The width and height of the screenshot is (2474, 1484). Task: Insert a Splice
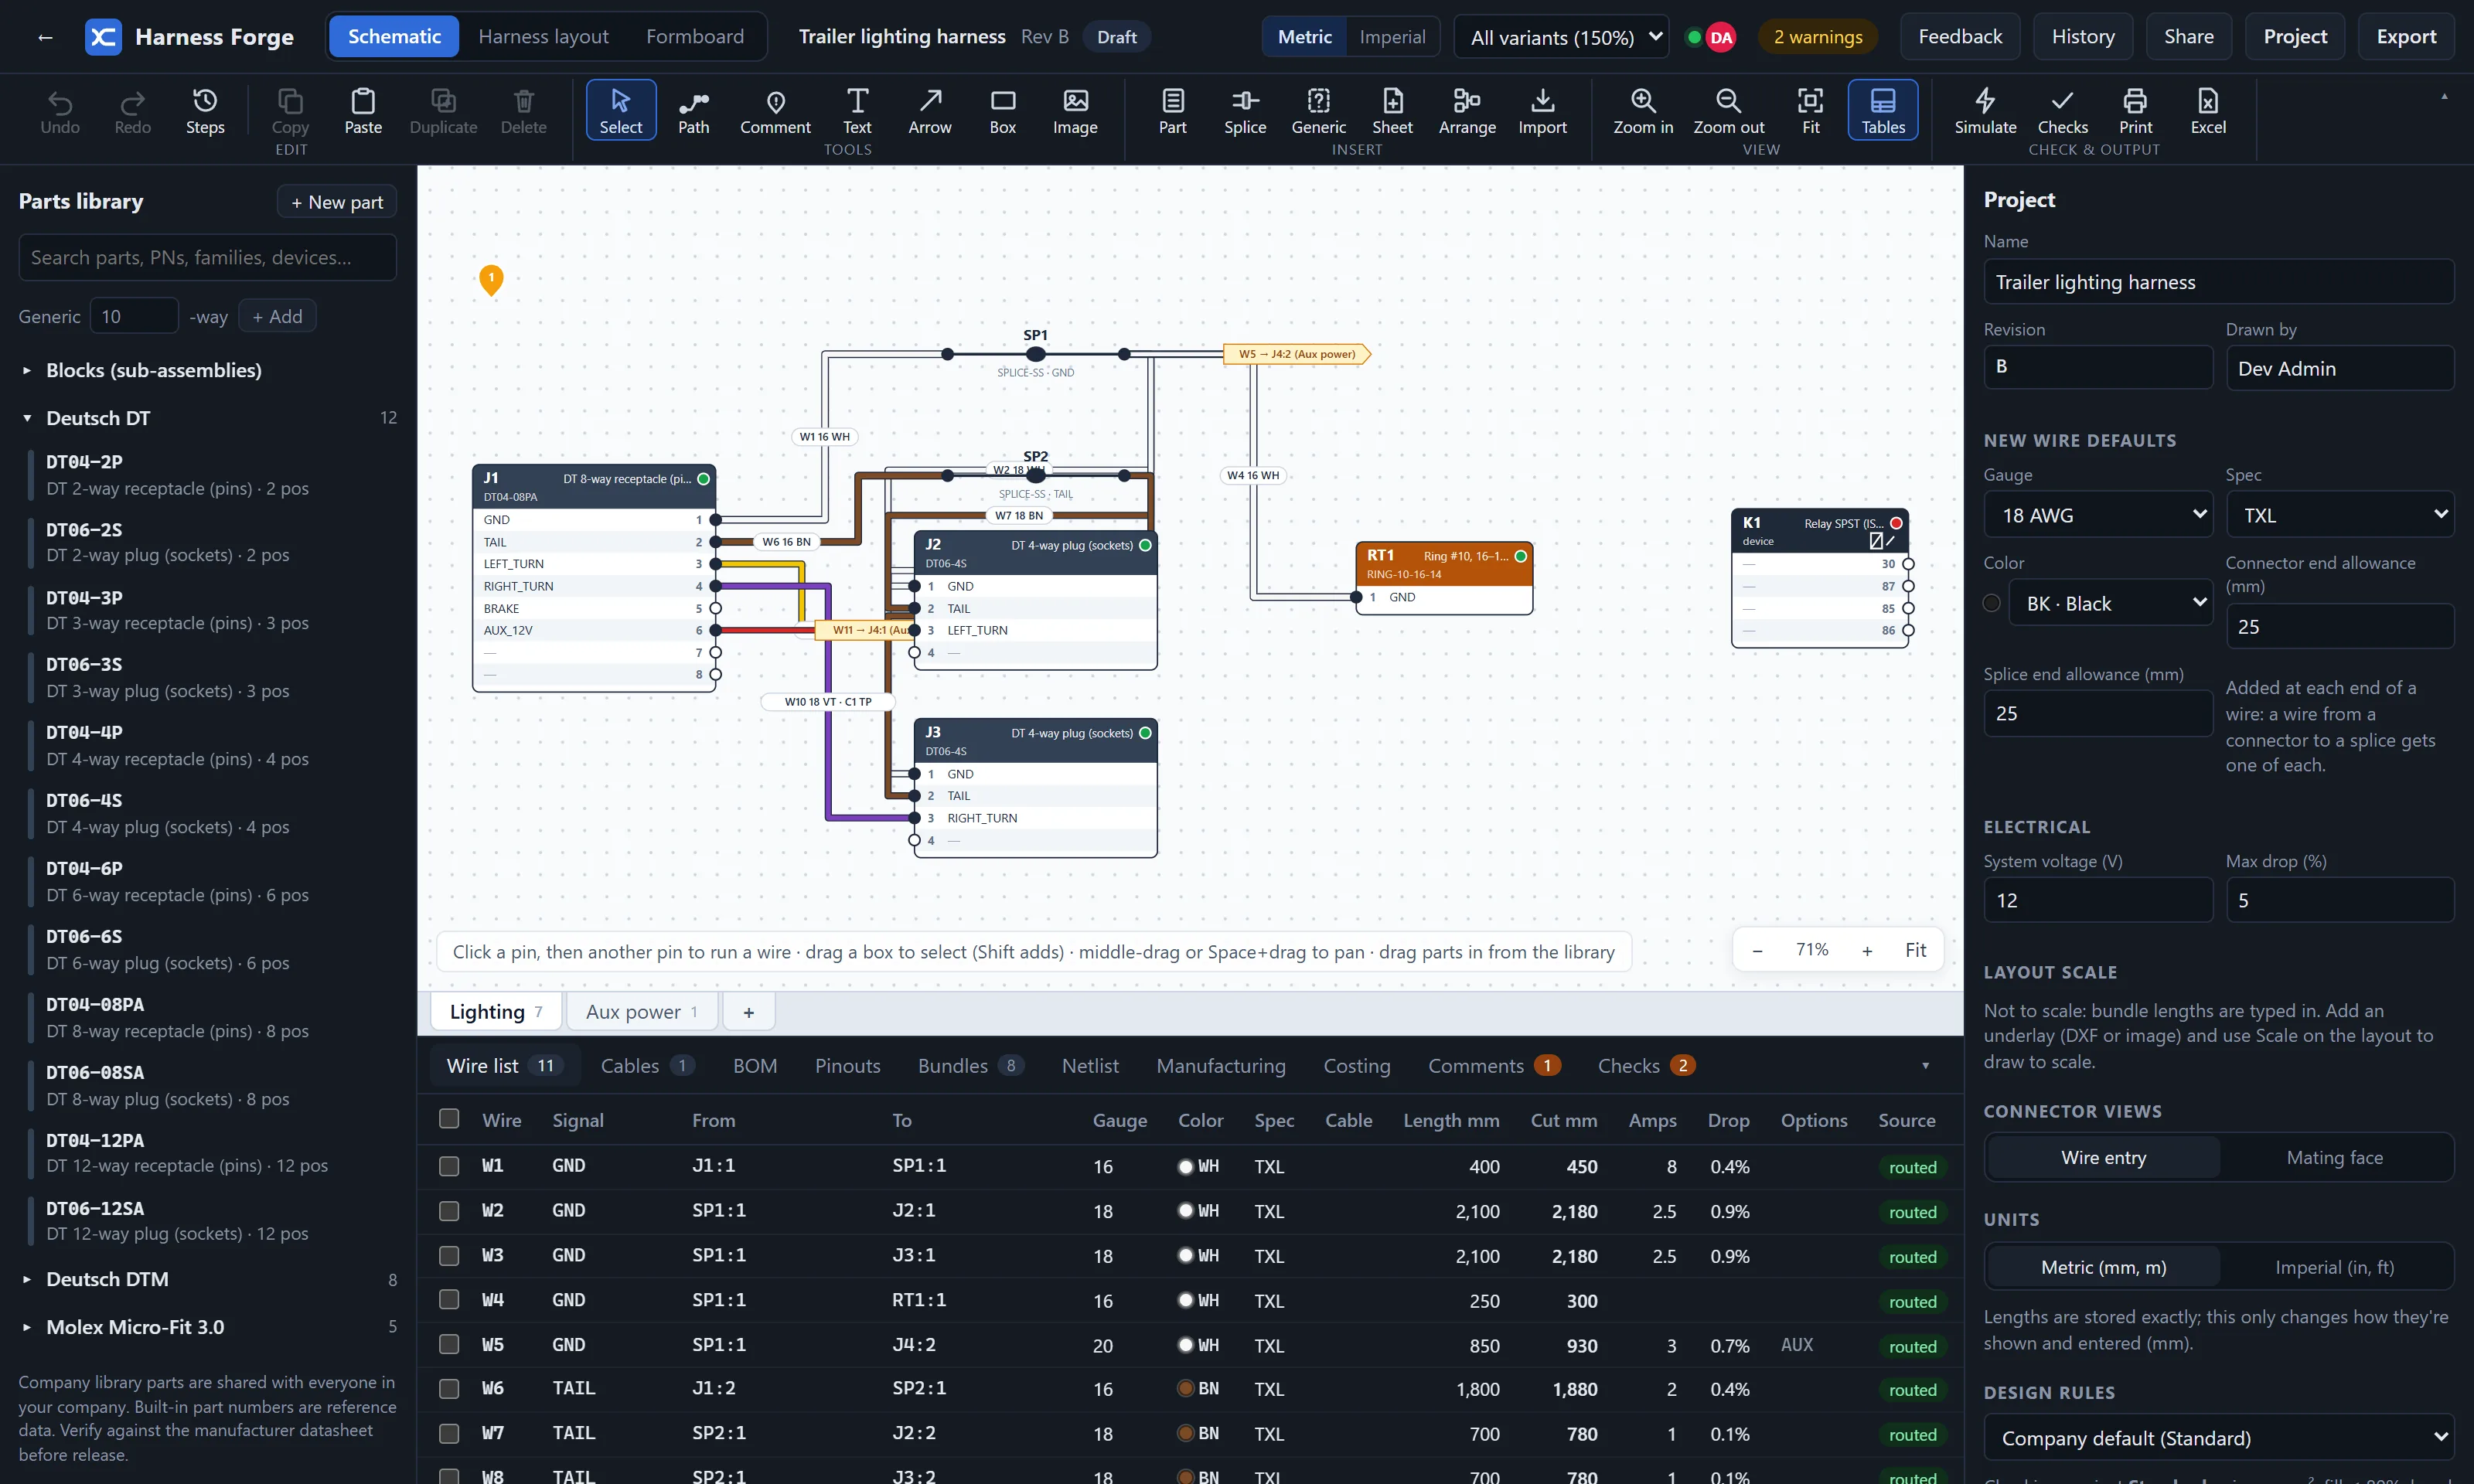[x=1245, y=111]
